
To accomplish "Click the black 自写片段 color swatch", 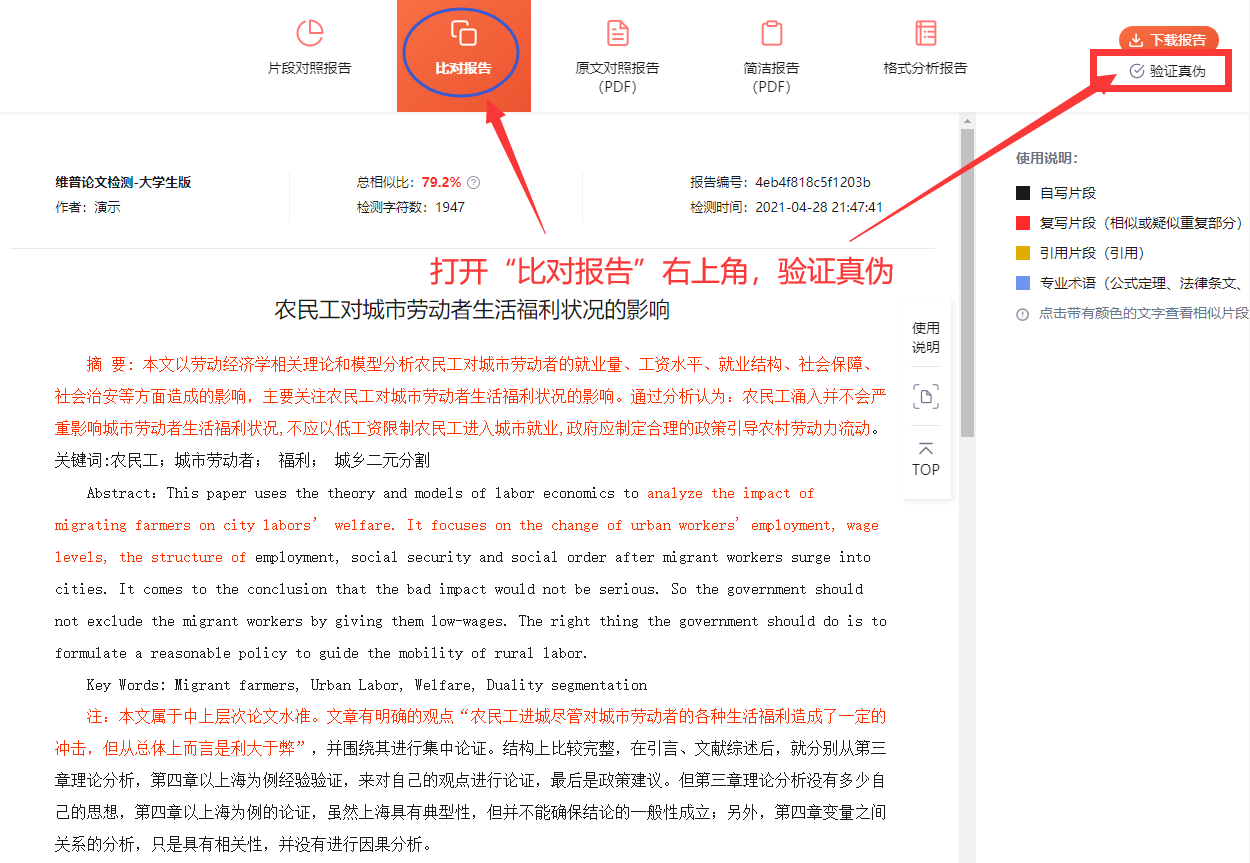I will point(1022,193).
